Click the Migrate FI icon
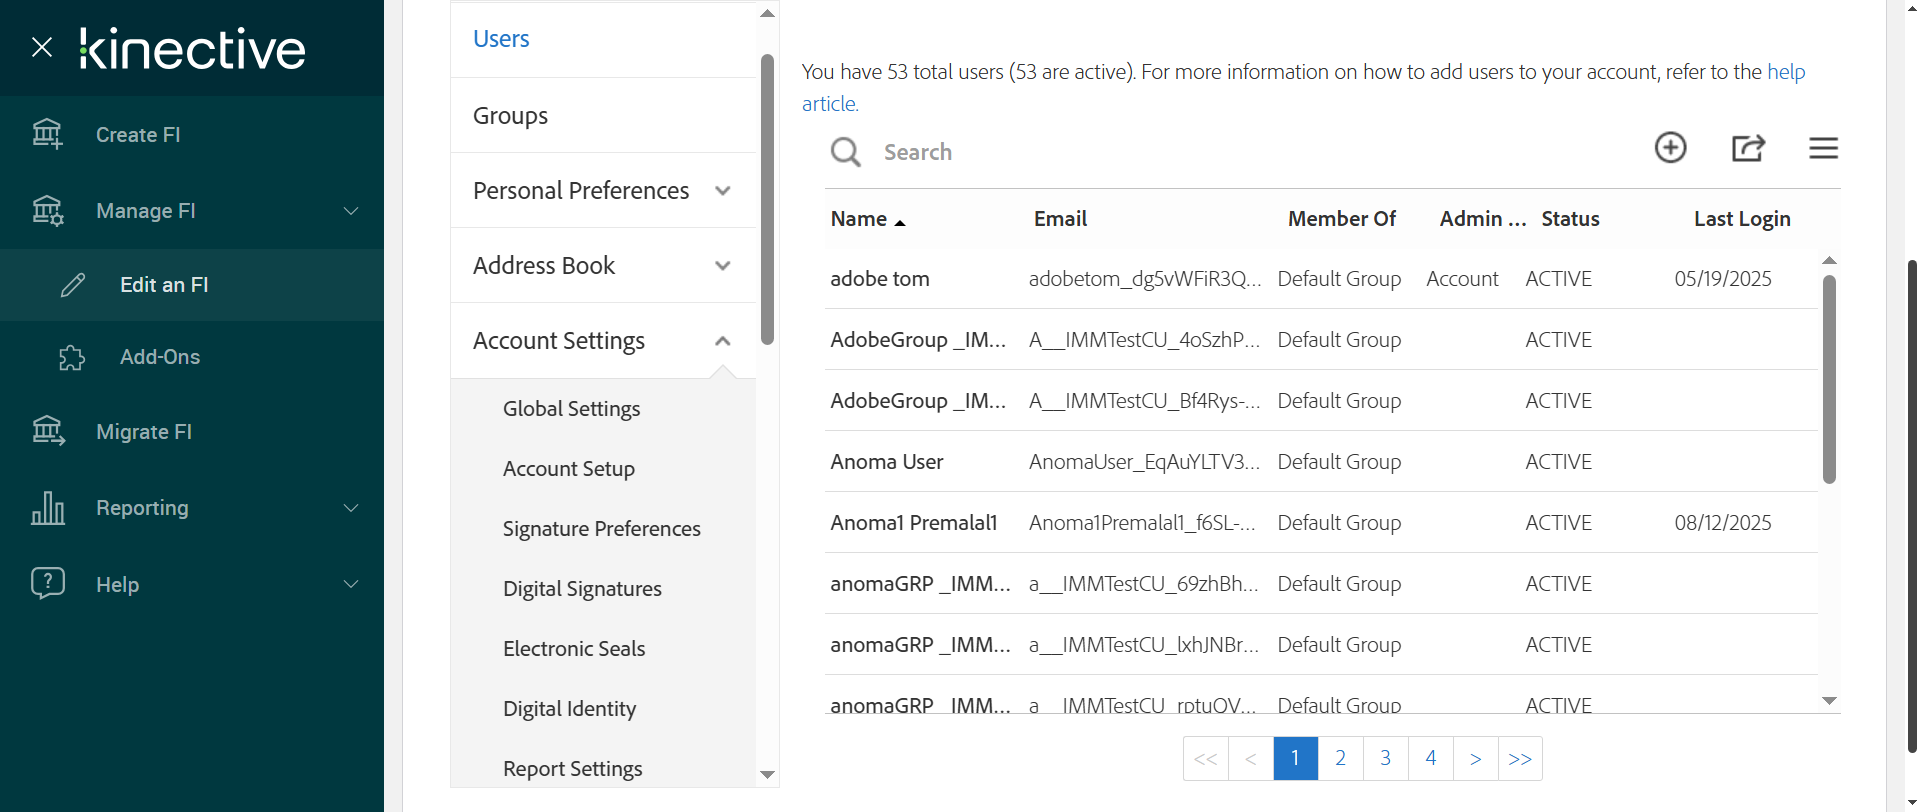1920x812 pixels. (x=47, y=431)
